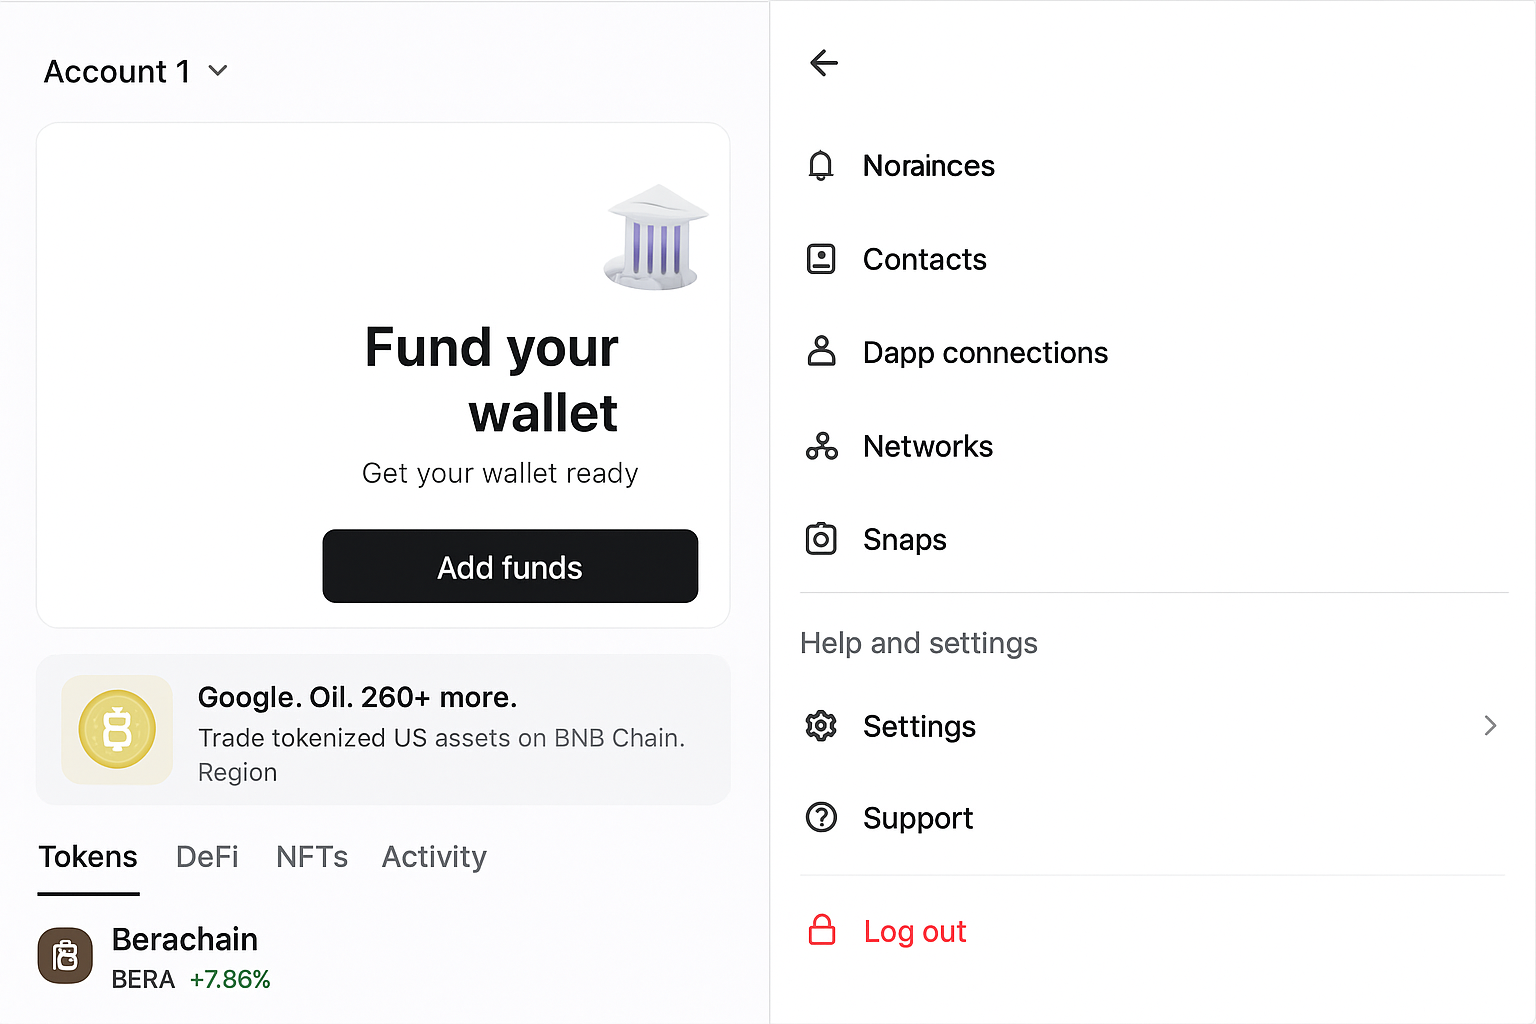
Task: Click the gold BNB coin icon
Action: pyautogui.click(x=117, y=730)
